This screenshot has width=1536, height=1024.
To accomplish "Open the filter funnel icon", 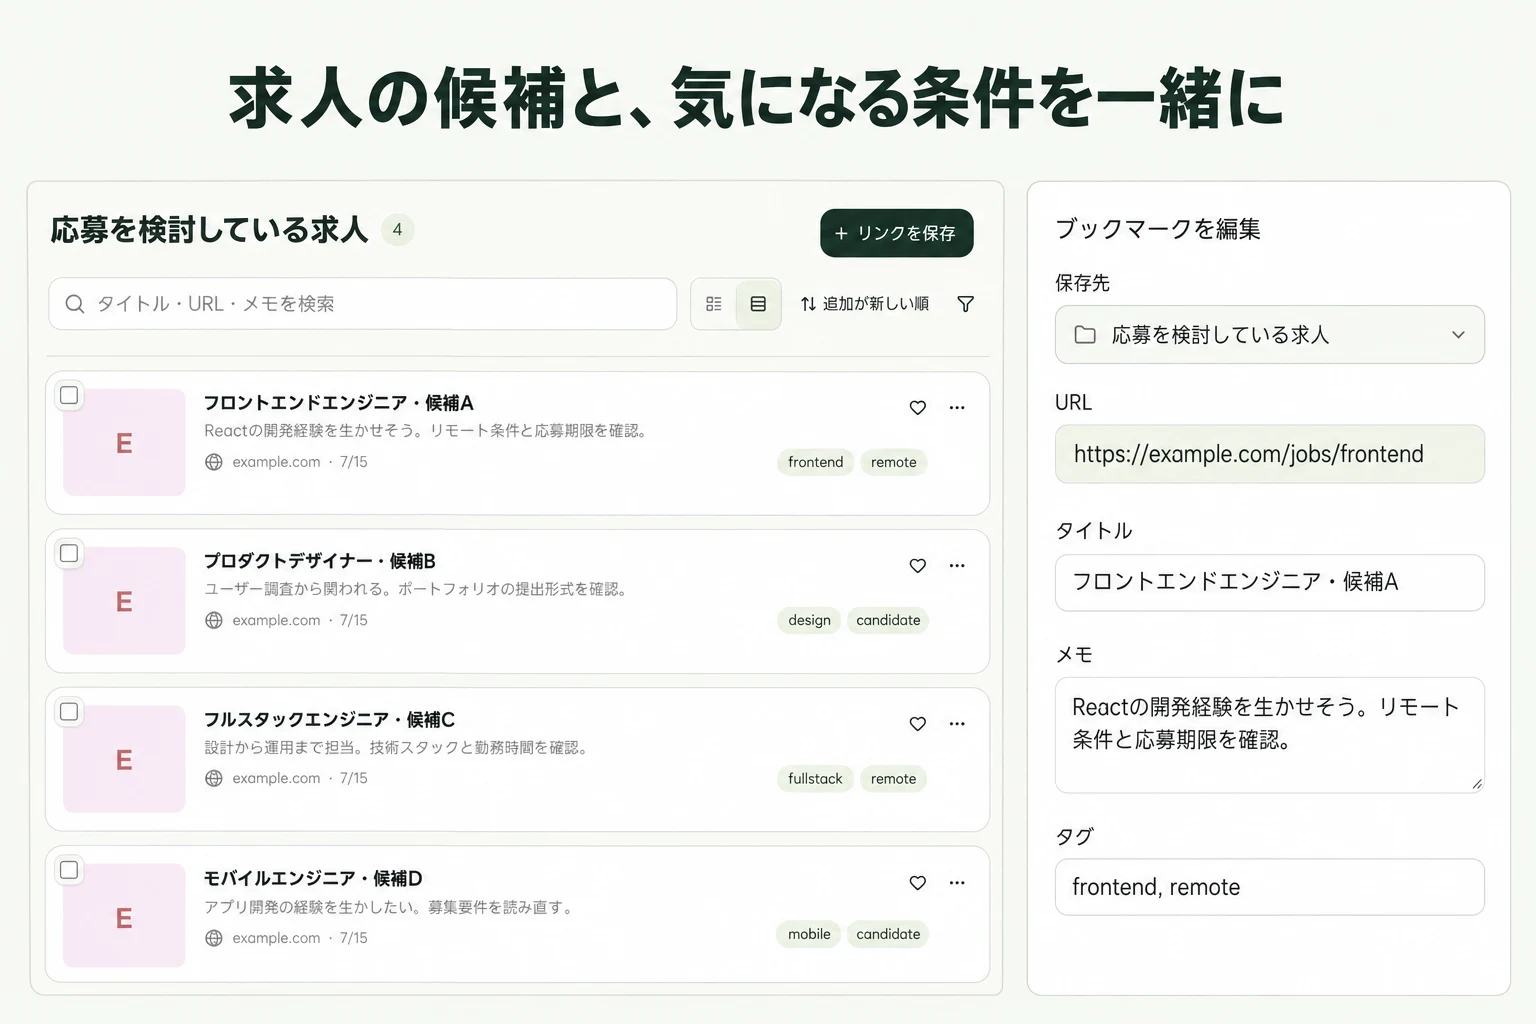I will pyautogui.click(x=965, y=304).
